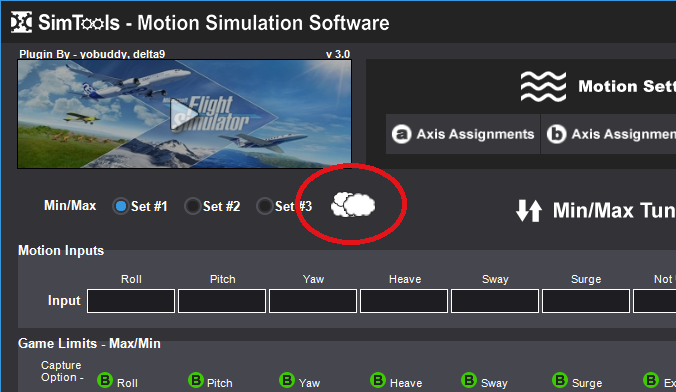Image resolution: width=676 pixels, height=392 pixels.
Task: Click the green B capture icon for Pitch
Action: [196, 380]
